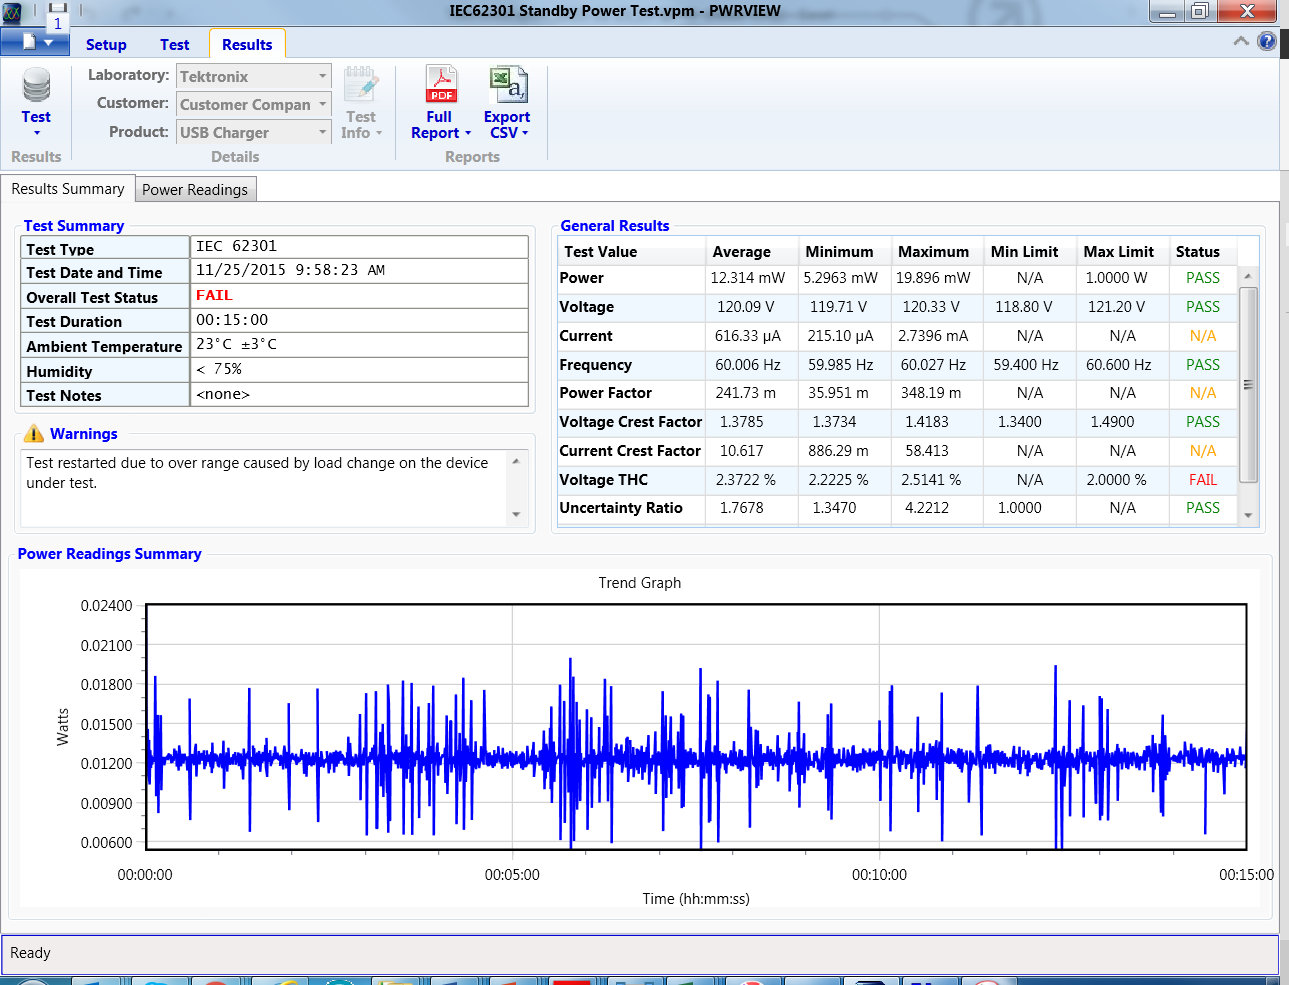Click the PWRVIEW app icon in title bar
This screenshot has height=985, width=1289.
[x=12, y=13]
